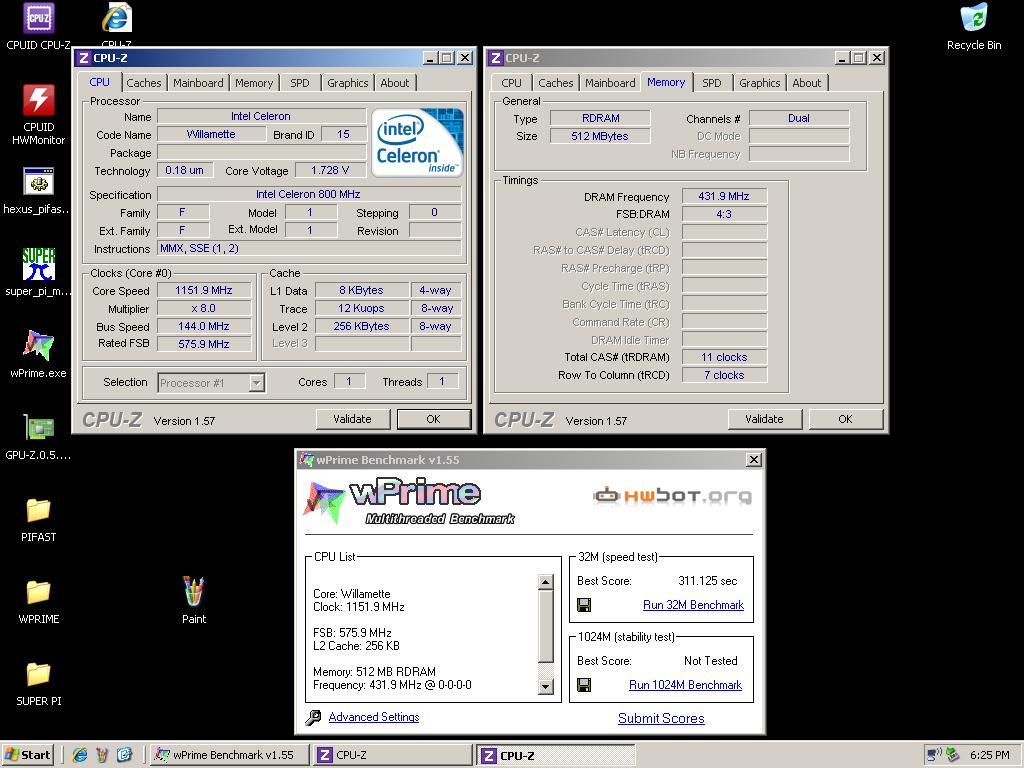This screenshot has width=1024, height=768.
Task: Click Validate in the right CPU-Z window
Action: tap(765, 419)
